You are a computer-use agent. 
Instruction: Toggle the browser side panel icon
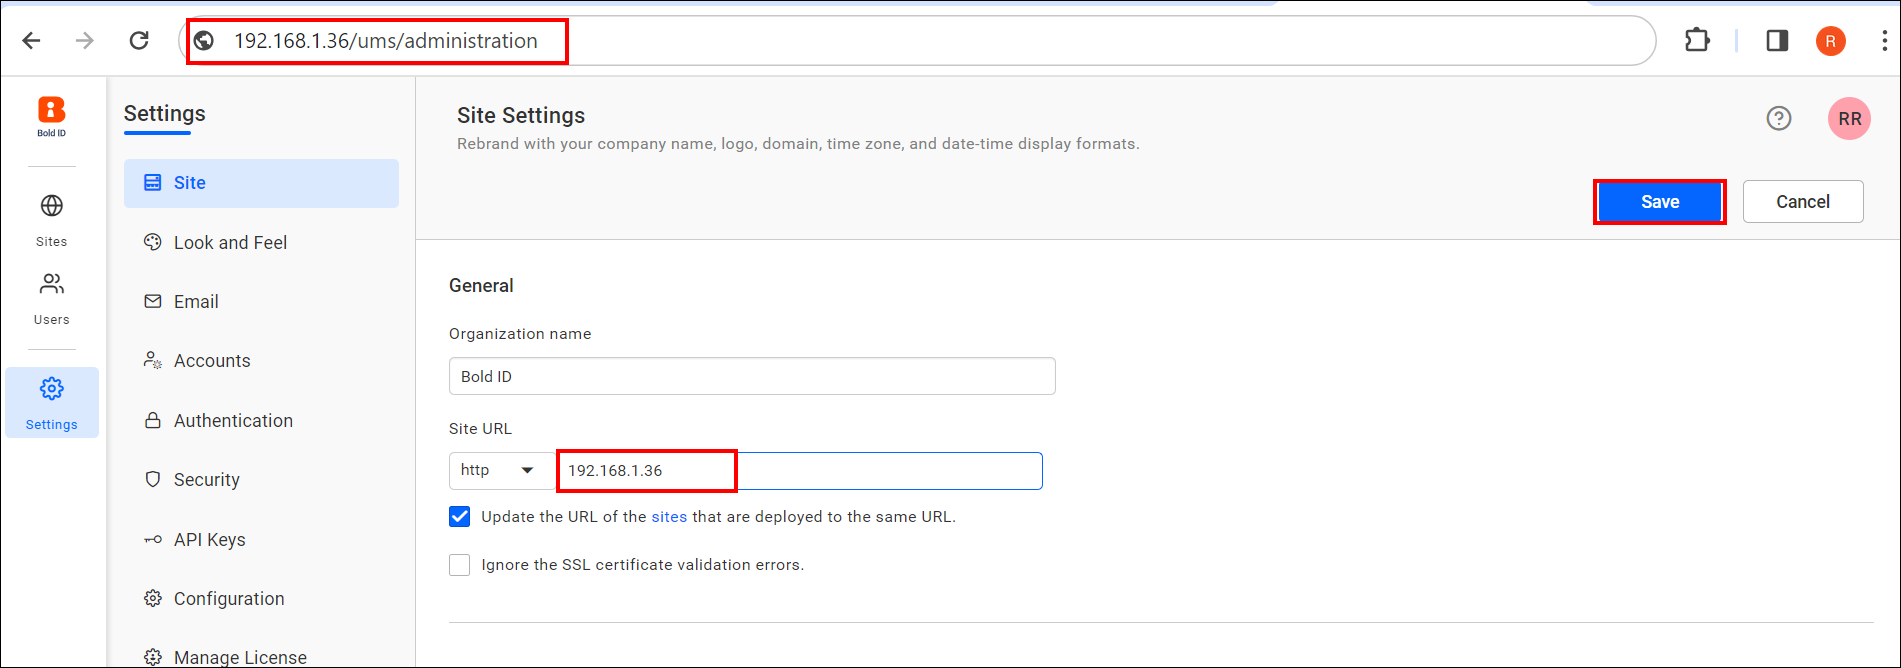1777,41
